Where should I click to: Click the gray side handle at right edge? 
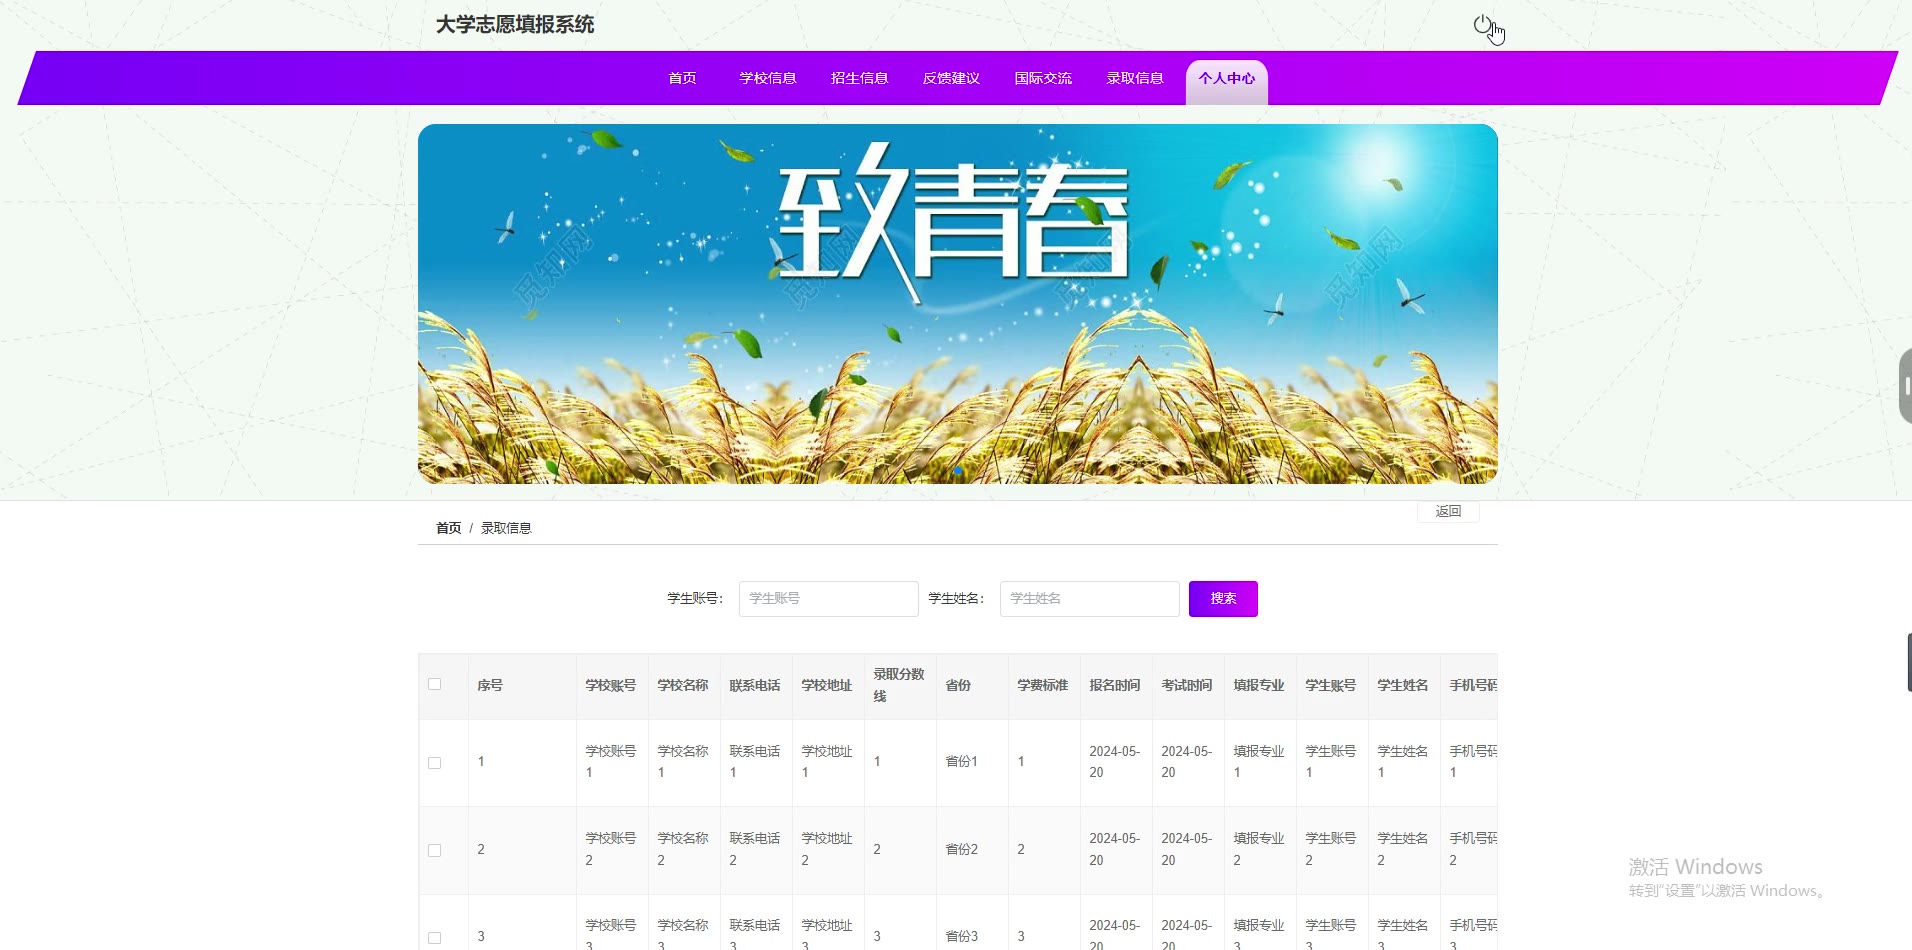[x=1905, y=386]
